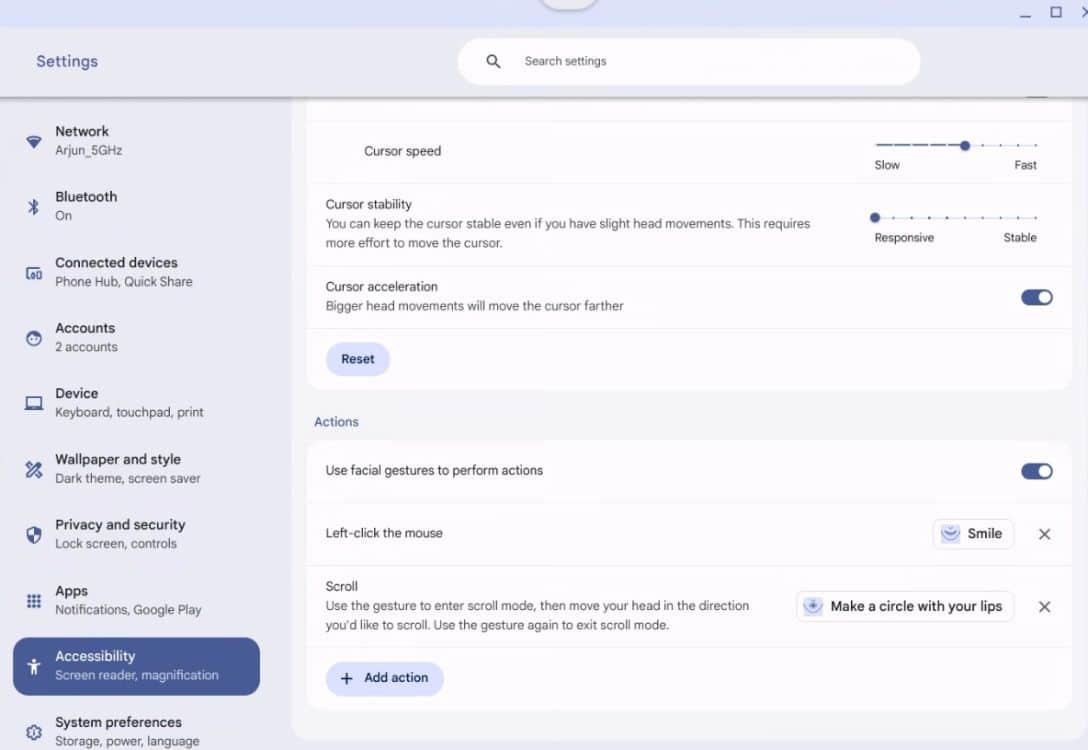The width and height of the screenshot is (1088, 750).
Task: Click the Network Wi-Fi icon in sidebar
Action: click(x=34, y=141)
